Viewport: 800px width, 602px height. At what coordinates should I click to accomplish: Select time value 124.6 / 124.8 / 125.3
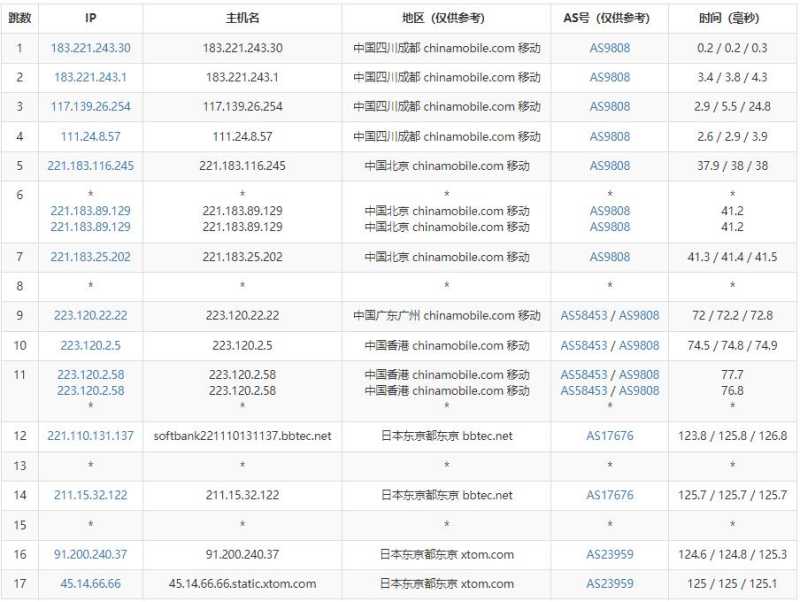click(732, 554)
